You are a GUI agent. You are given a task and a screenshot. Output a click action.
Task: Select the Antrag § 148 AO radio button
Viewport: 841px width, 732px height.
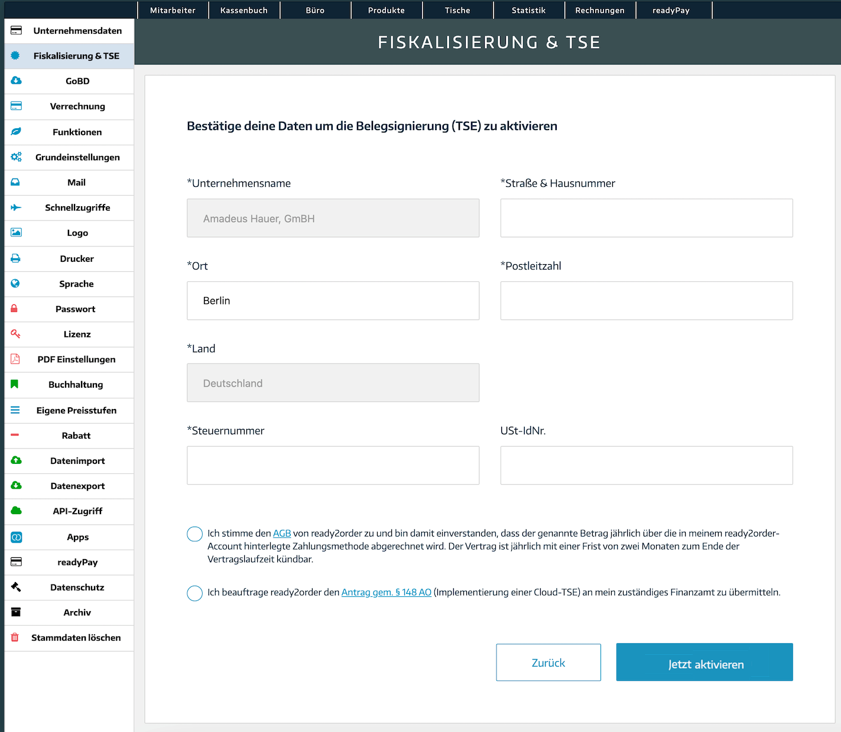(195, 593)
